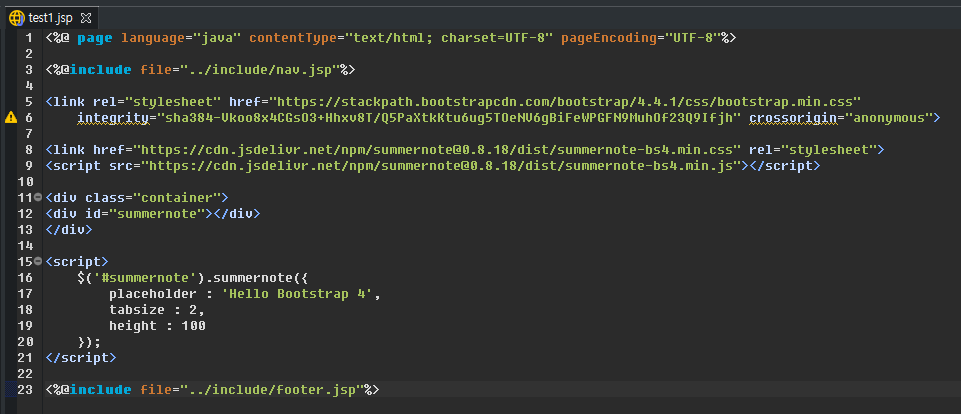Image resolution: width=961 pixels, height=414 pixels.
Task: Collapse the script block fold at line 15
Action: 39,261
